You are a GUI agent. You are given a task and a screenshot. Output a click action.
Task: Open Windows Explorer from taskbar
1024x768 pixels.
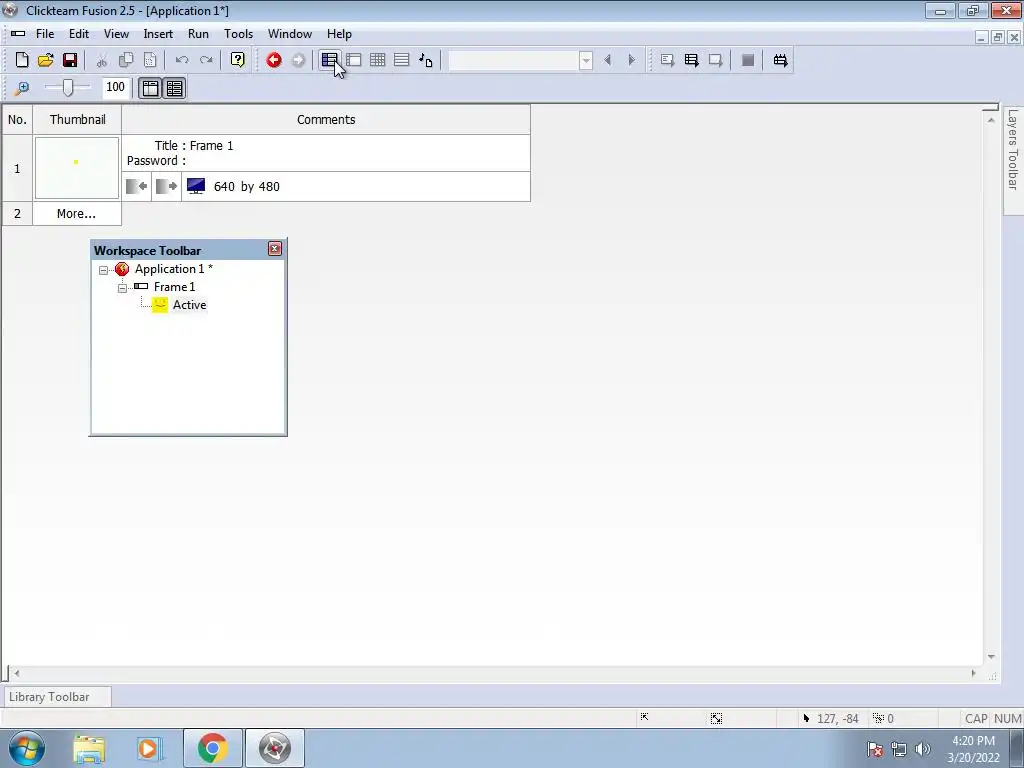click(89, 748)
